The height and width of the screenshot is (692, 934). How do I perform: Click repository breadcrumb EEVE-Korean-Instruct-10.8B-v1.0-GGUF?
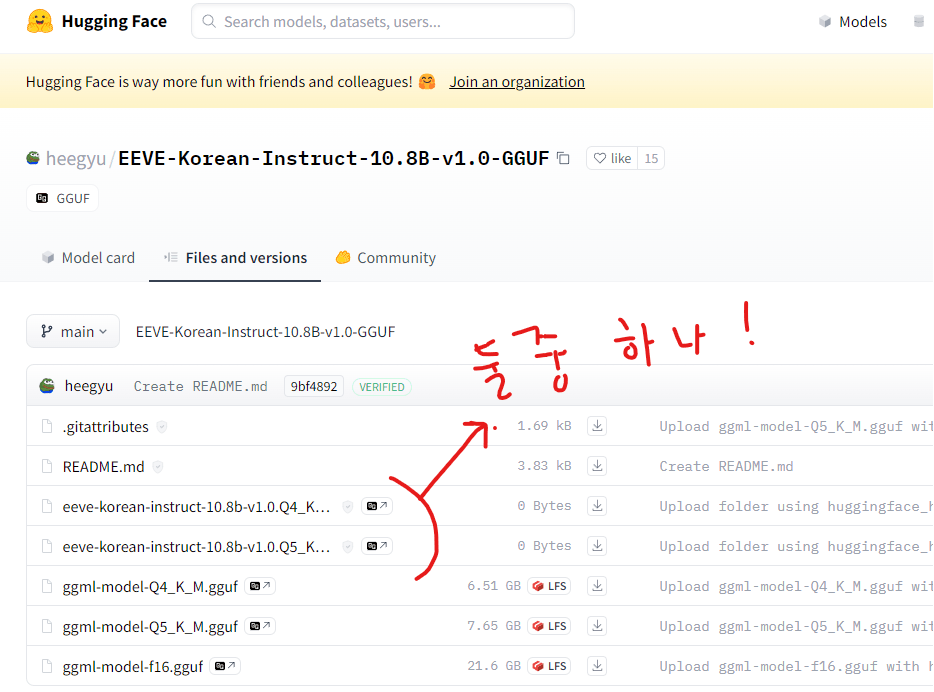click(x=265, y=332)
